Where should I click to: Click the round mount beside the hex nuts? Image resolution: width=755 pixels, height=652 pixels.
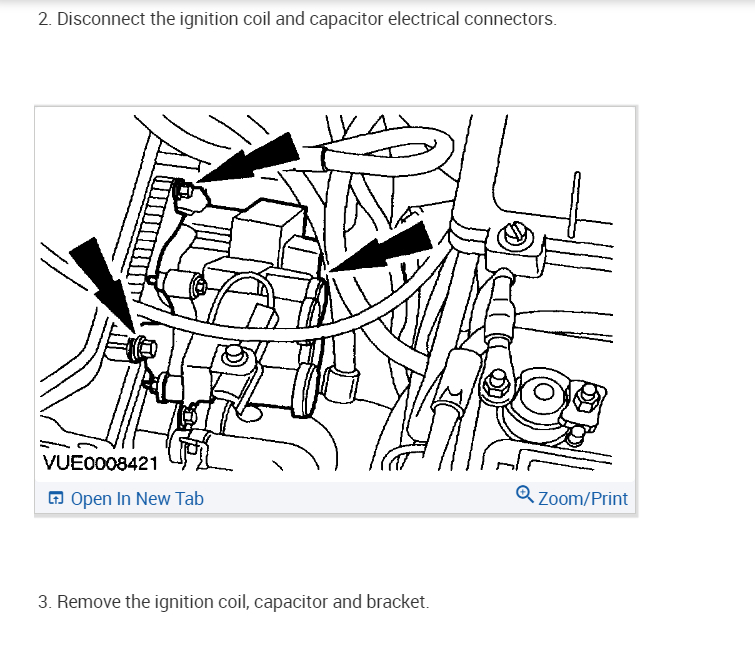(x=543, y=391)
